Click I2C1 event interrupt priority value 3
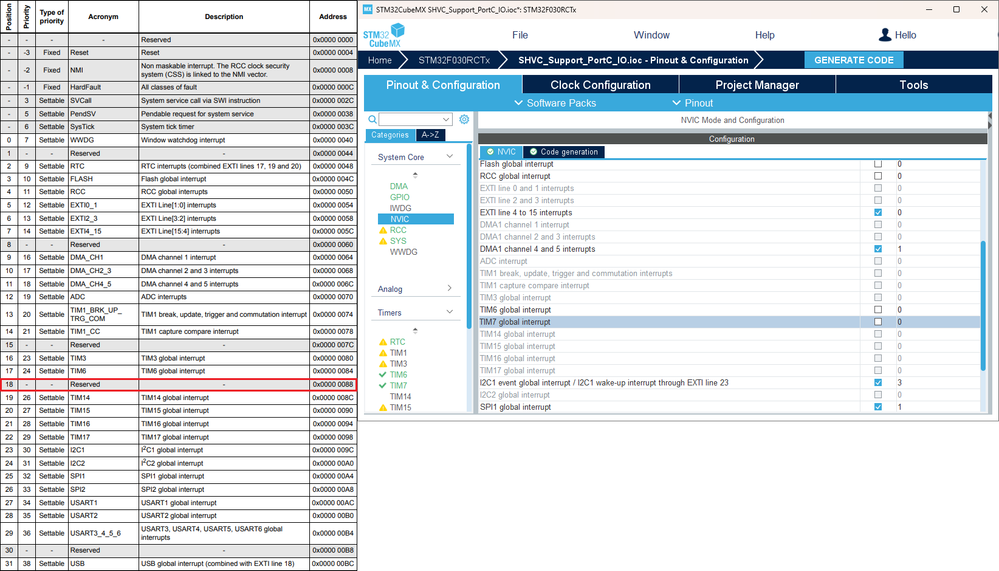This screenshot has height=571, width=999. (900, 382)
